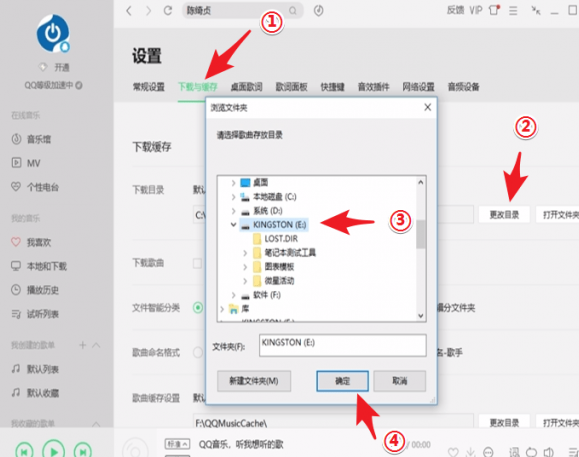Screen dimensions: 579x457
Task: Go back with the left arrow
Action: pyautogui.click(x=129, y=11)
